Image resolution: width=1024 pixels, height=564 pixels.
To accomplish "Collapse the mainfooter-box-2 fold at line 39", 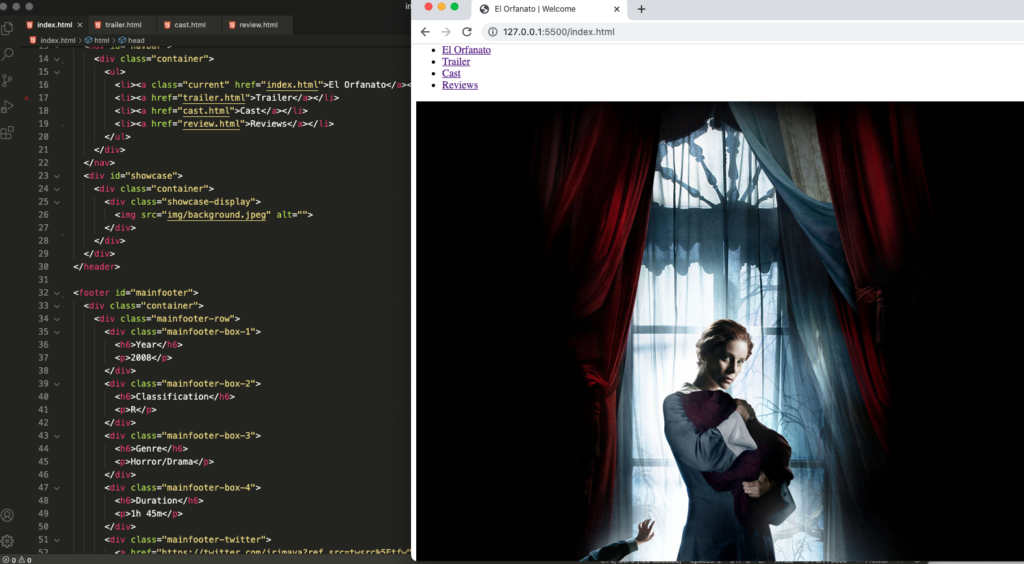I will tap(57, 384).
